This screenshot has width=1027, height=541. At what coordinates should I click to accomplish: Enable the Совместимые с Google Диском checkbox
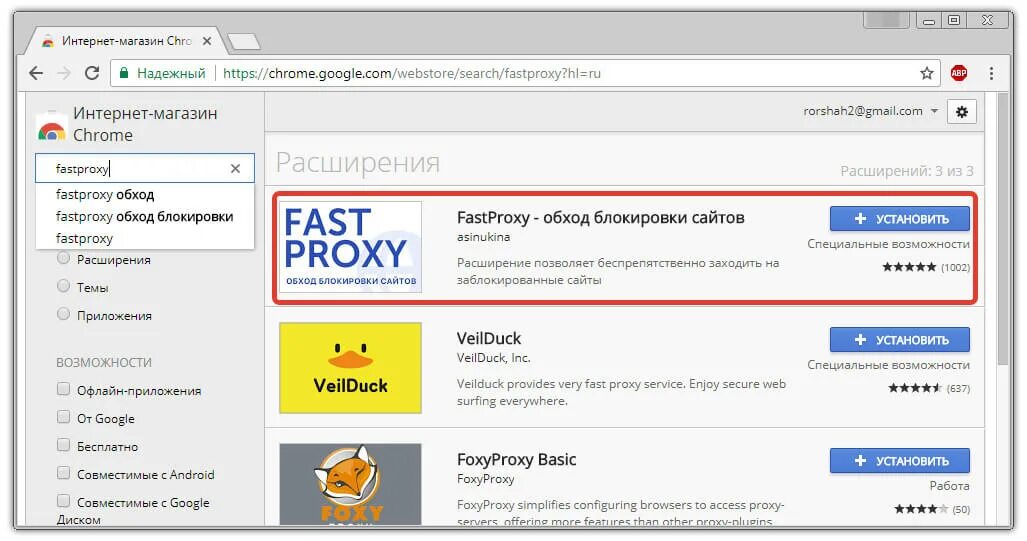pyautogui.click(x=63, y=501)
